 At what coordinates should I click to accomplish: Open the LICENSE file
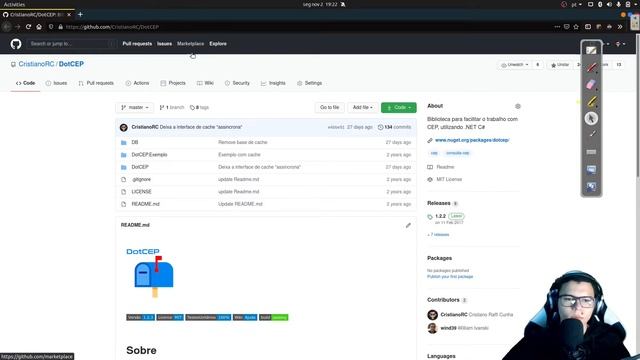click(141, 192)
